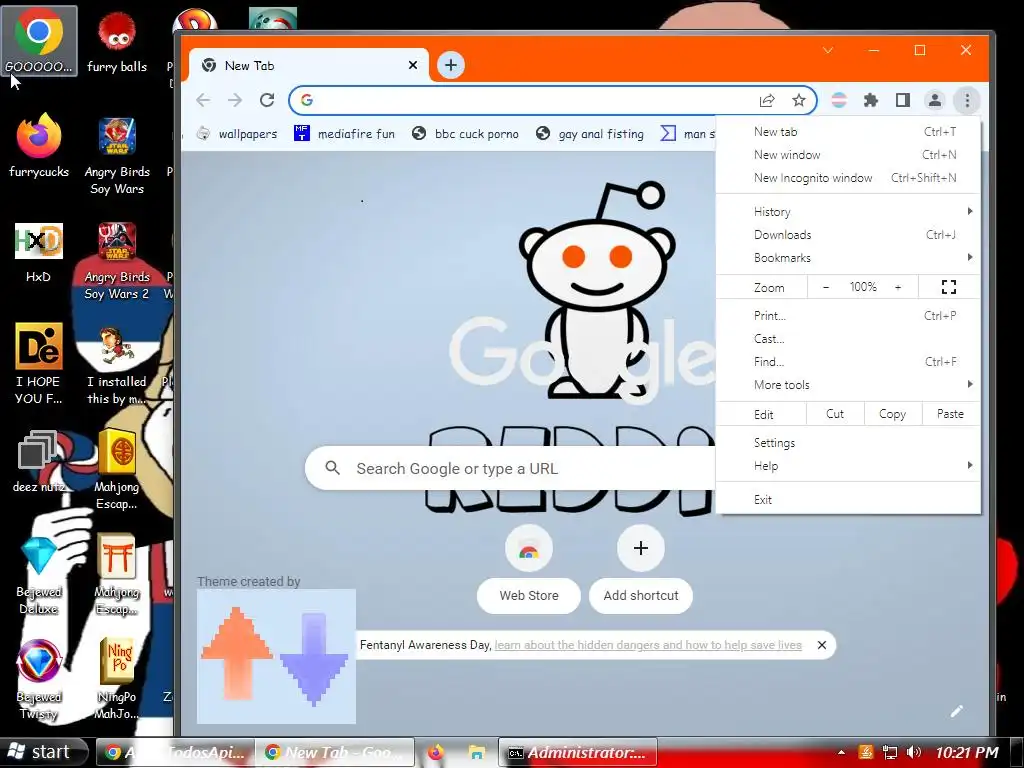Open the Fentanyl Awareness Day learn link
The image size is (1024, 768).
click(648, 645)
